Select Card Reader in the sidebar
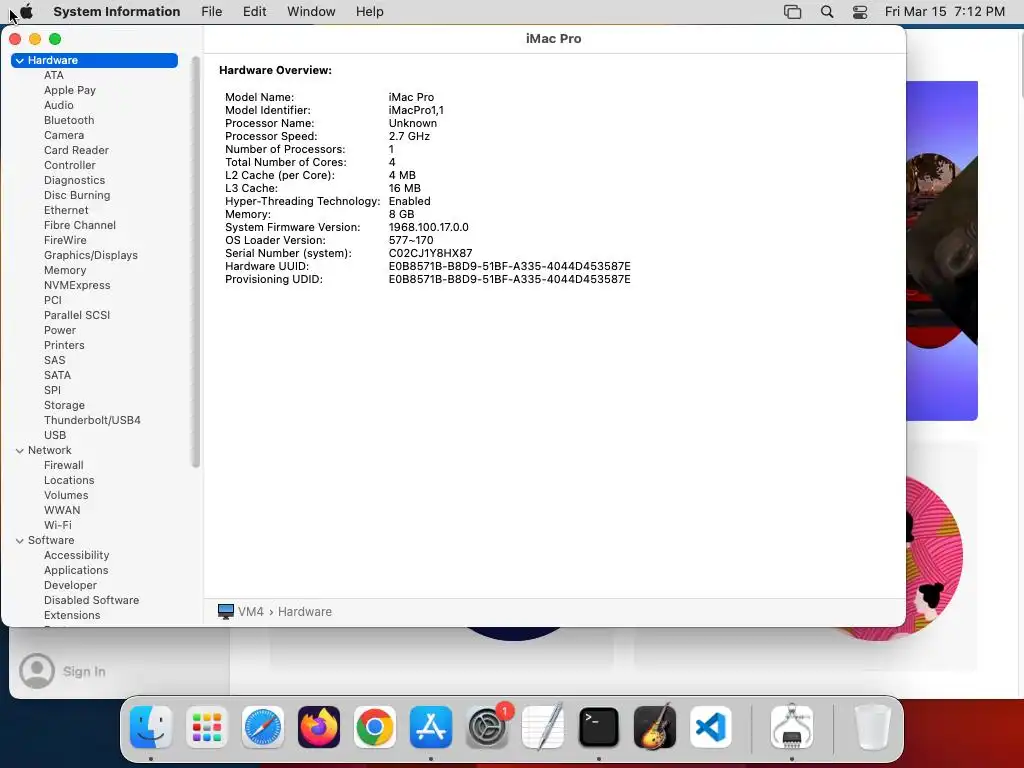 pyautogui.click(x=76, y=150)
